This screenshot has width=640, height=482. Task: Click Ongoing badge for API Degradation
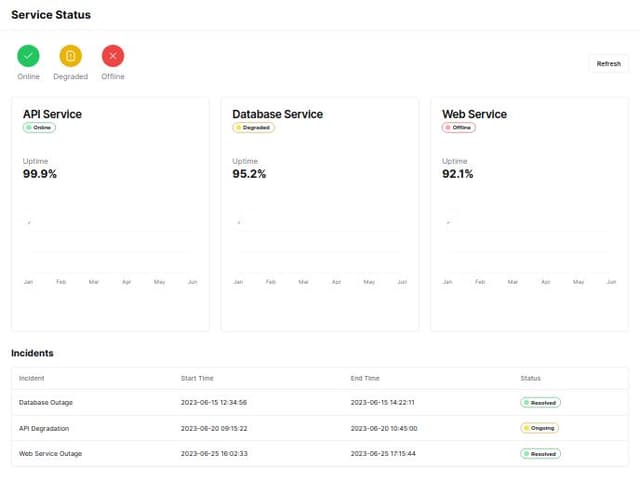(539, 428)
